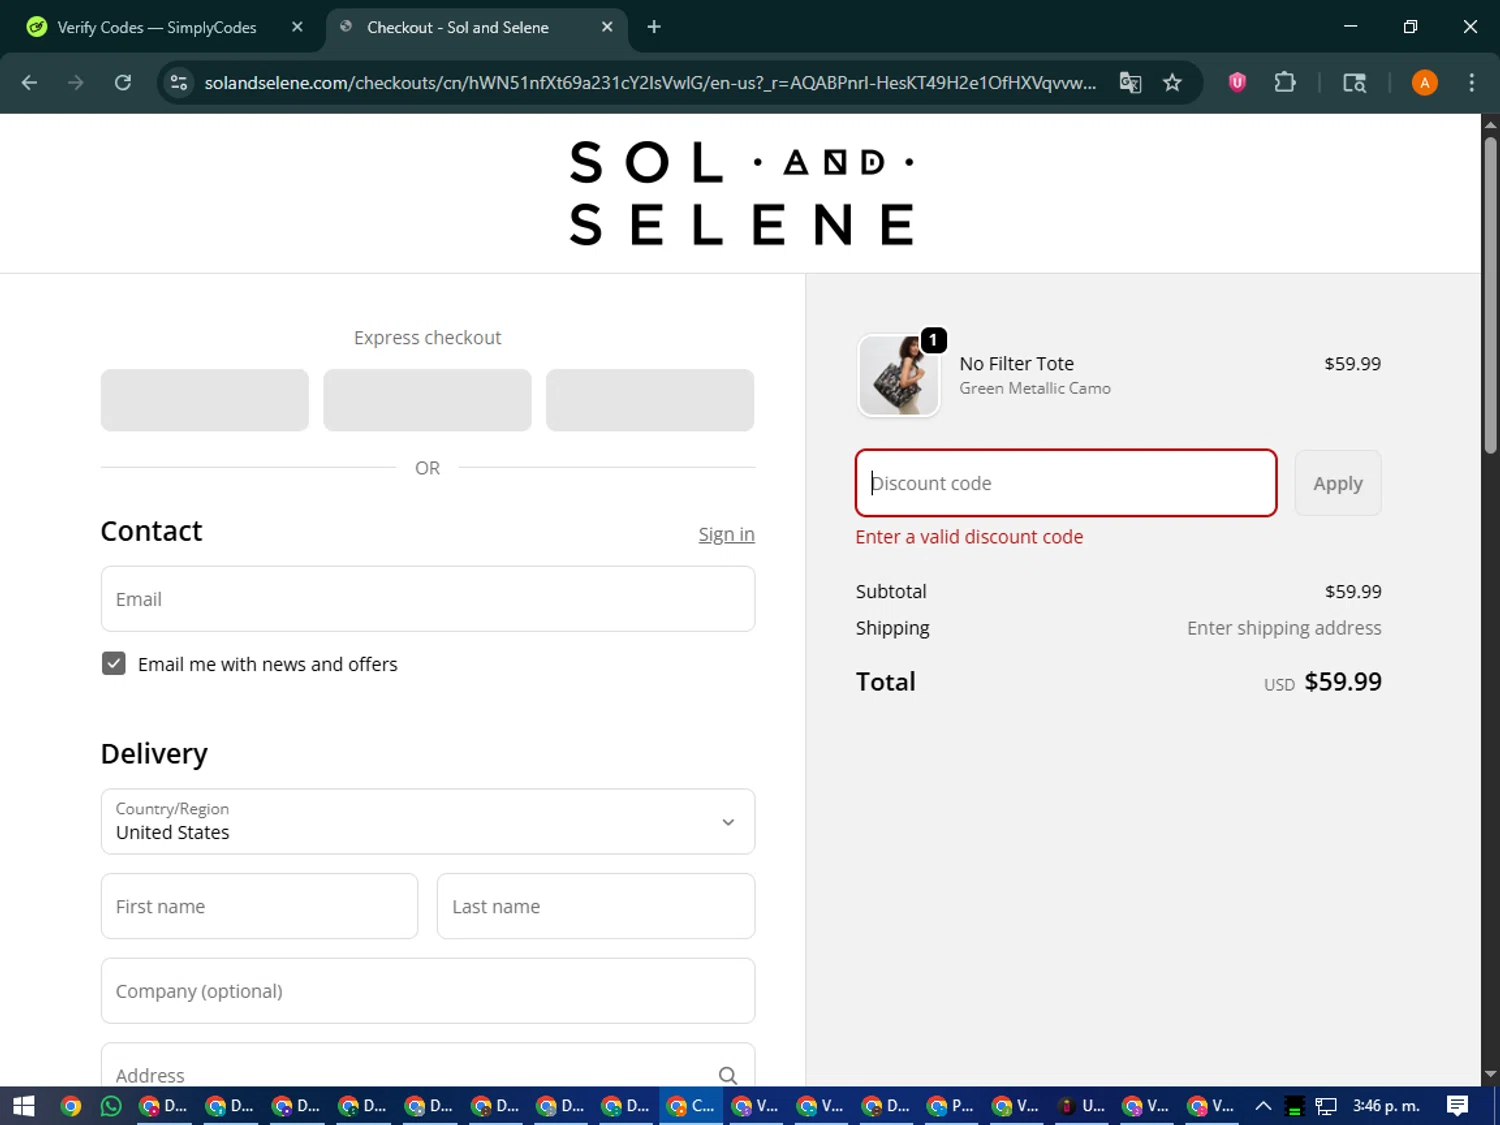Switch to the Verify Codes — SimplyCodes tab

click(157, 27)
